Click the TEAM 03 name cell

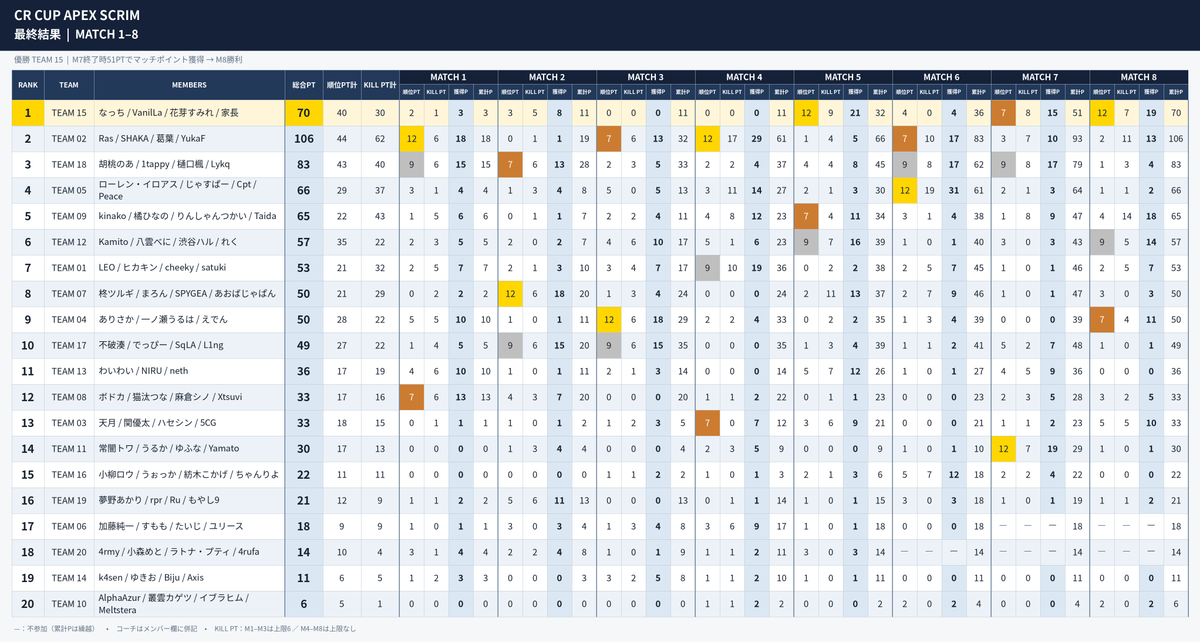pos(69,424)
